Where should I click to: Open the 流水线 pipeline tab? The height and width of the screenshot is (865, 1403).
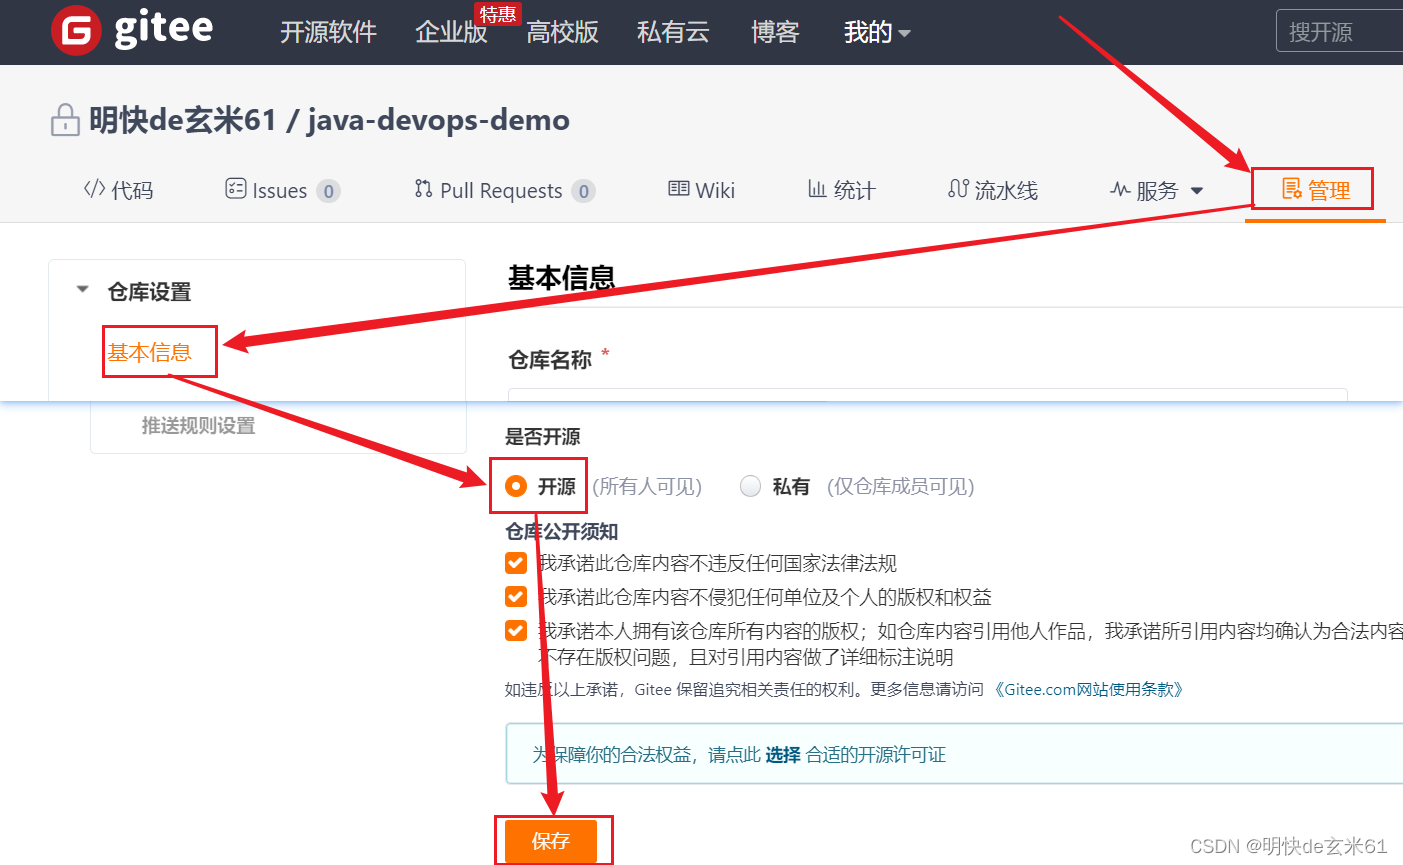tap(993, 190)
